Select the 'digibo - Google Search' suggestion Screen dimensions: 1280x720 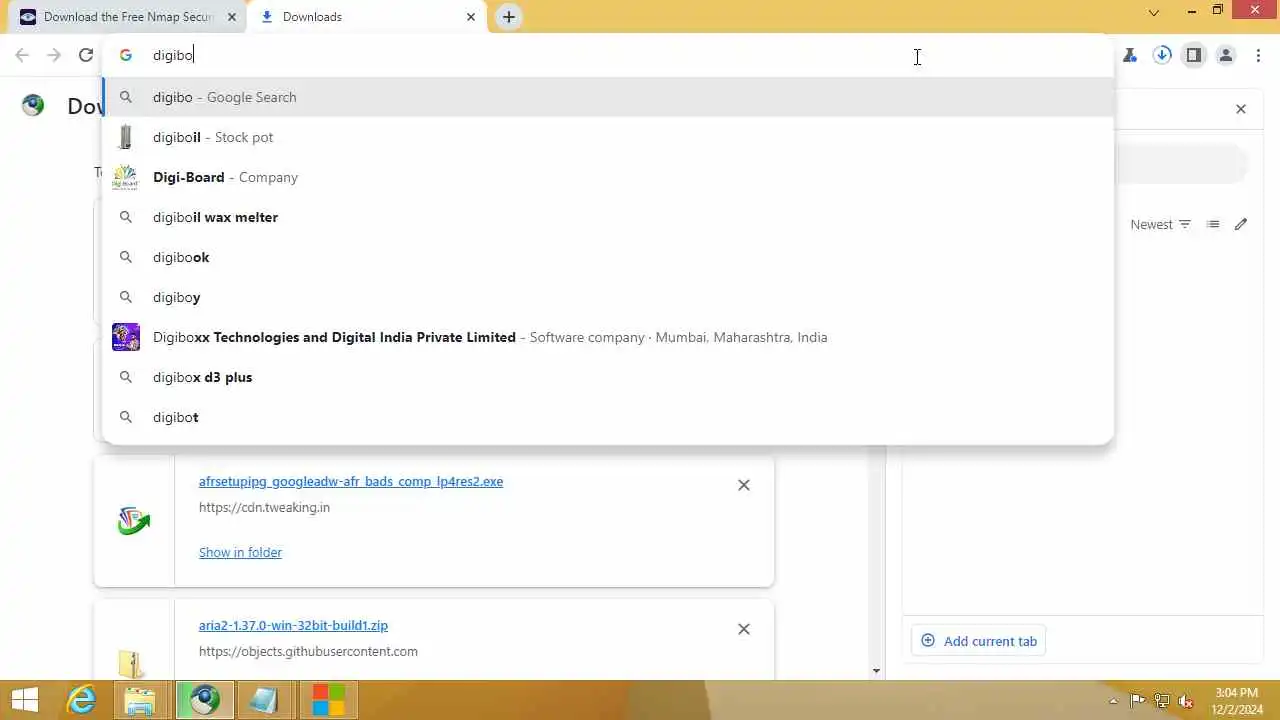pyautogui.click(x=608, y=97)
